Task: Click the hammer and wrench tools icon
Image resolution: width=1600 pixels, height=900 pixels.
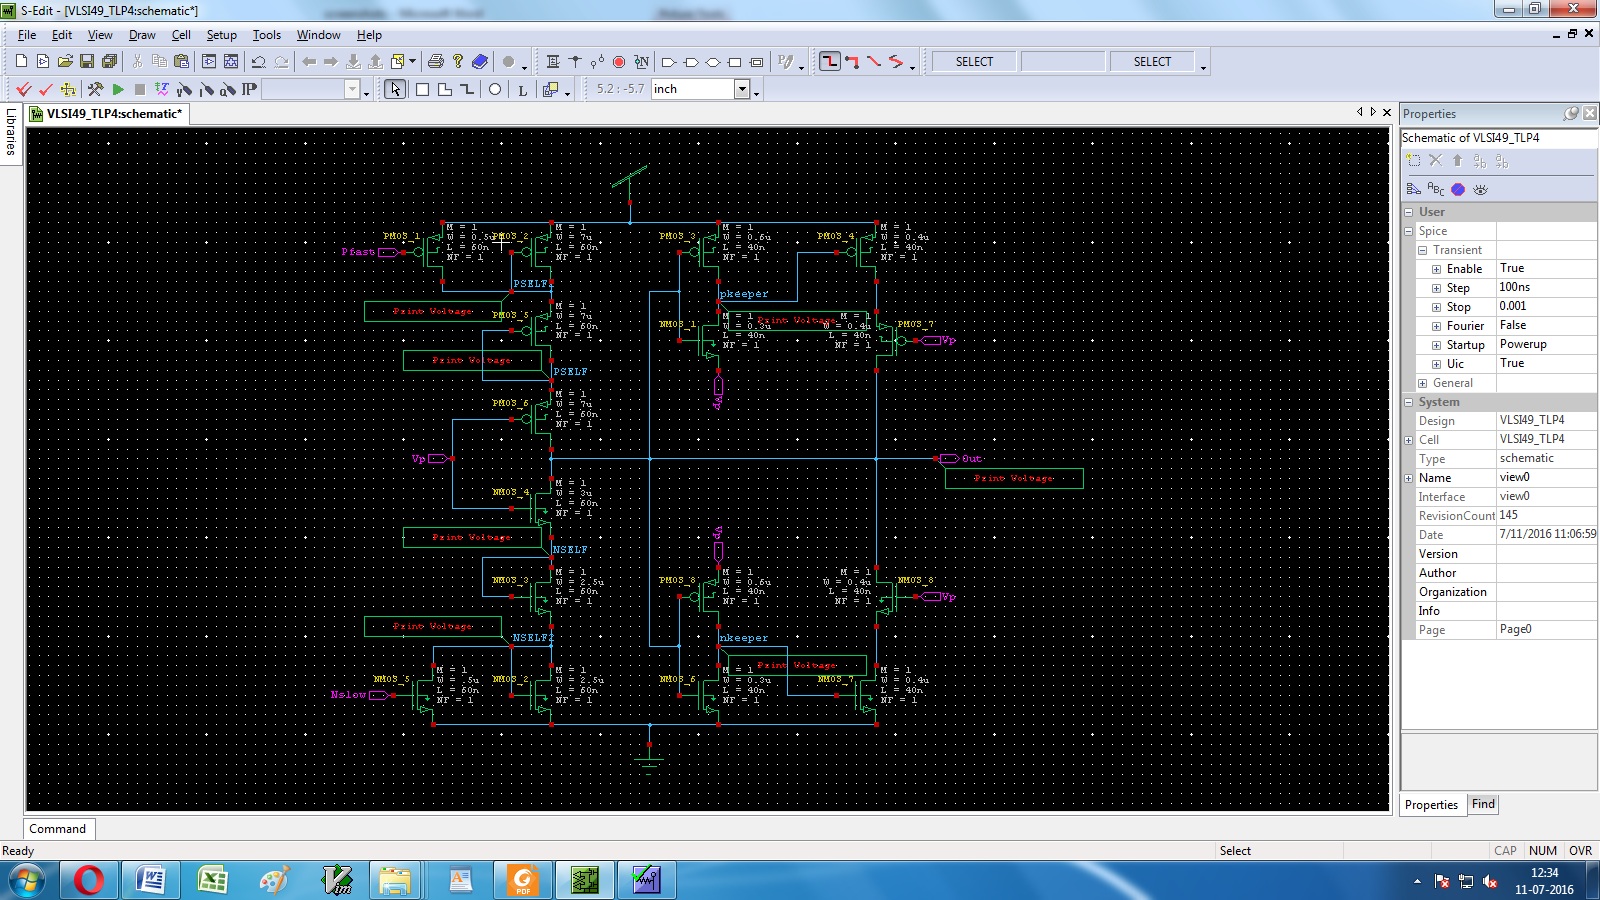Action: click(x=95, y=89)
